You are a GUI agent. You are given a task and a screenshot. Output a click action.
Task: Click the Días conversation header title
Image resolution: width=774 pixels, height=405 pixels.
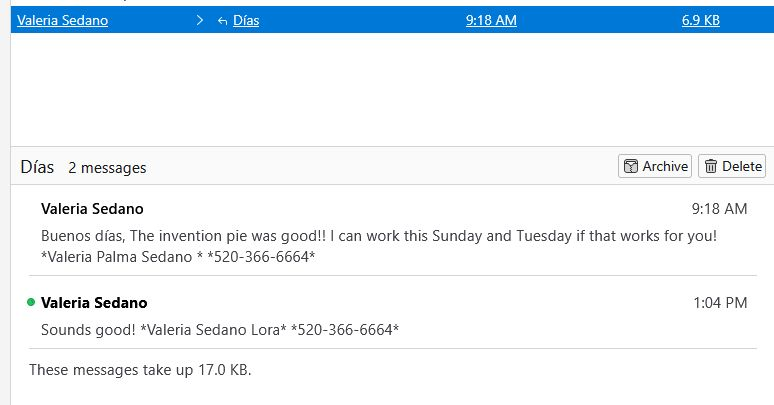[37, 167]
